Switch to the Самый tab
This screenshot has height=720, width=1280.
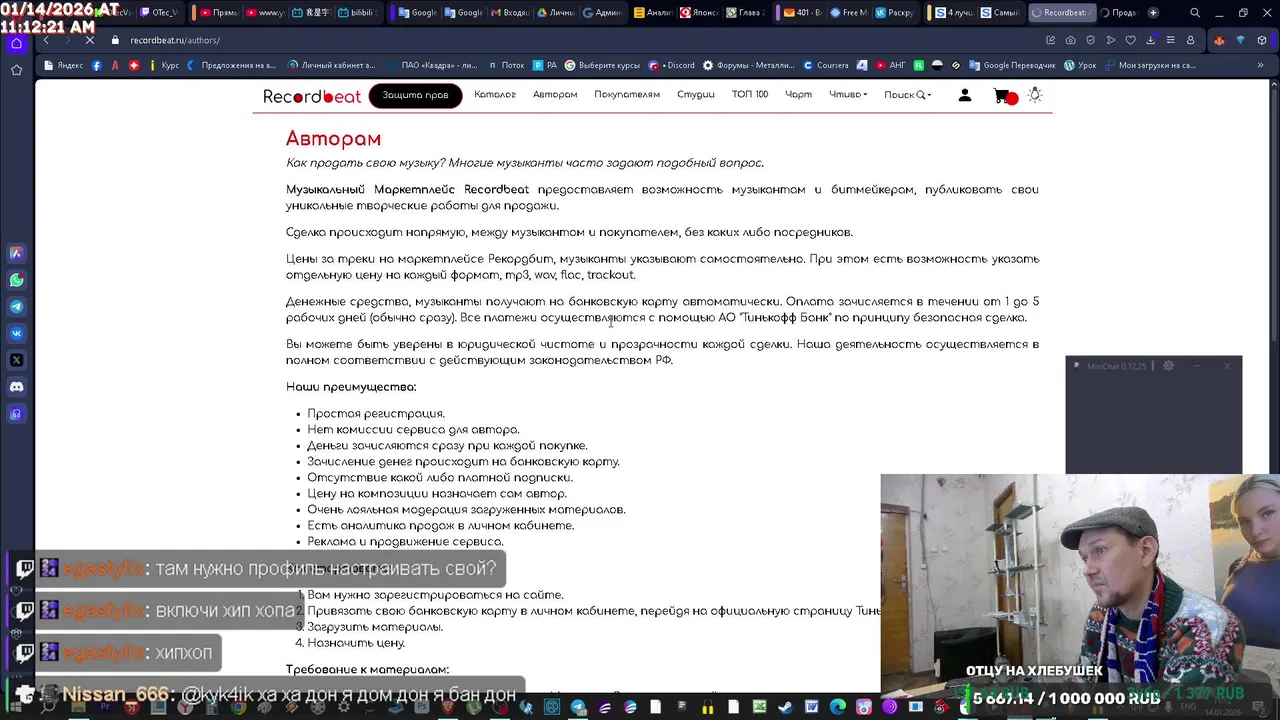coord(1000,13)
